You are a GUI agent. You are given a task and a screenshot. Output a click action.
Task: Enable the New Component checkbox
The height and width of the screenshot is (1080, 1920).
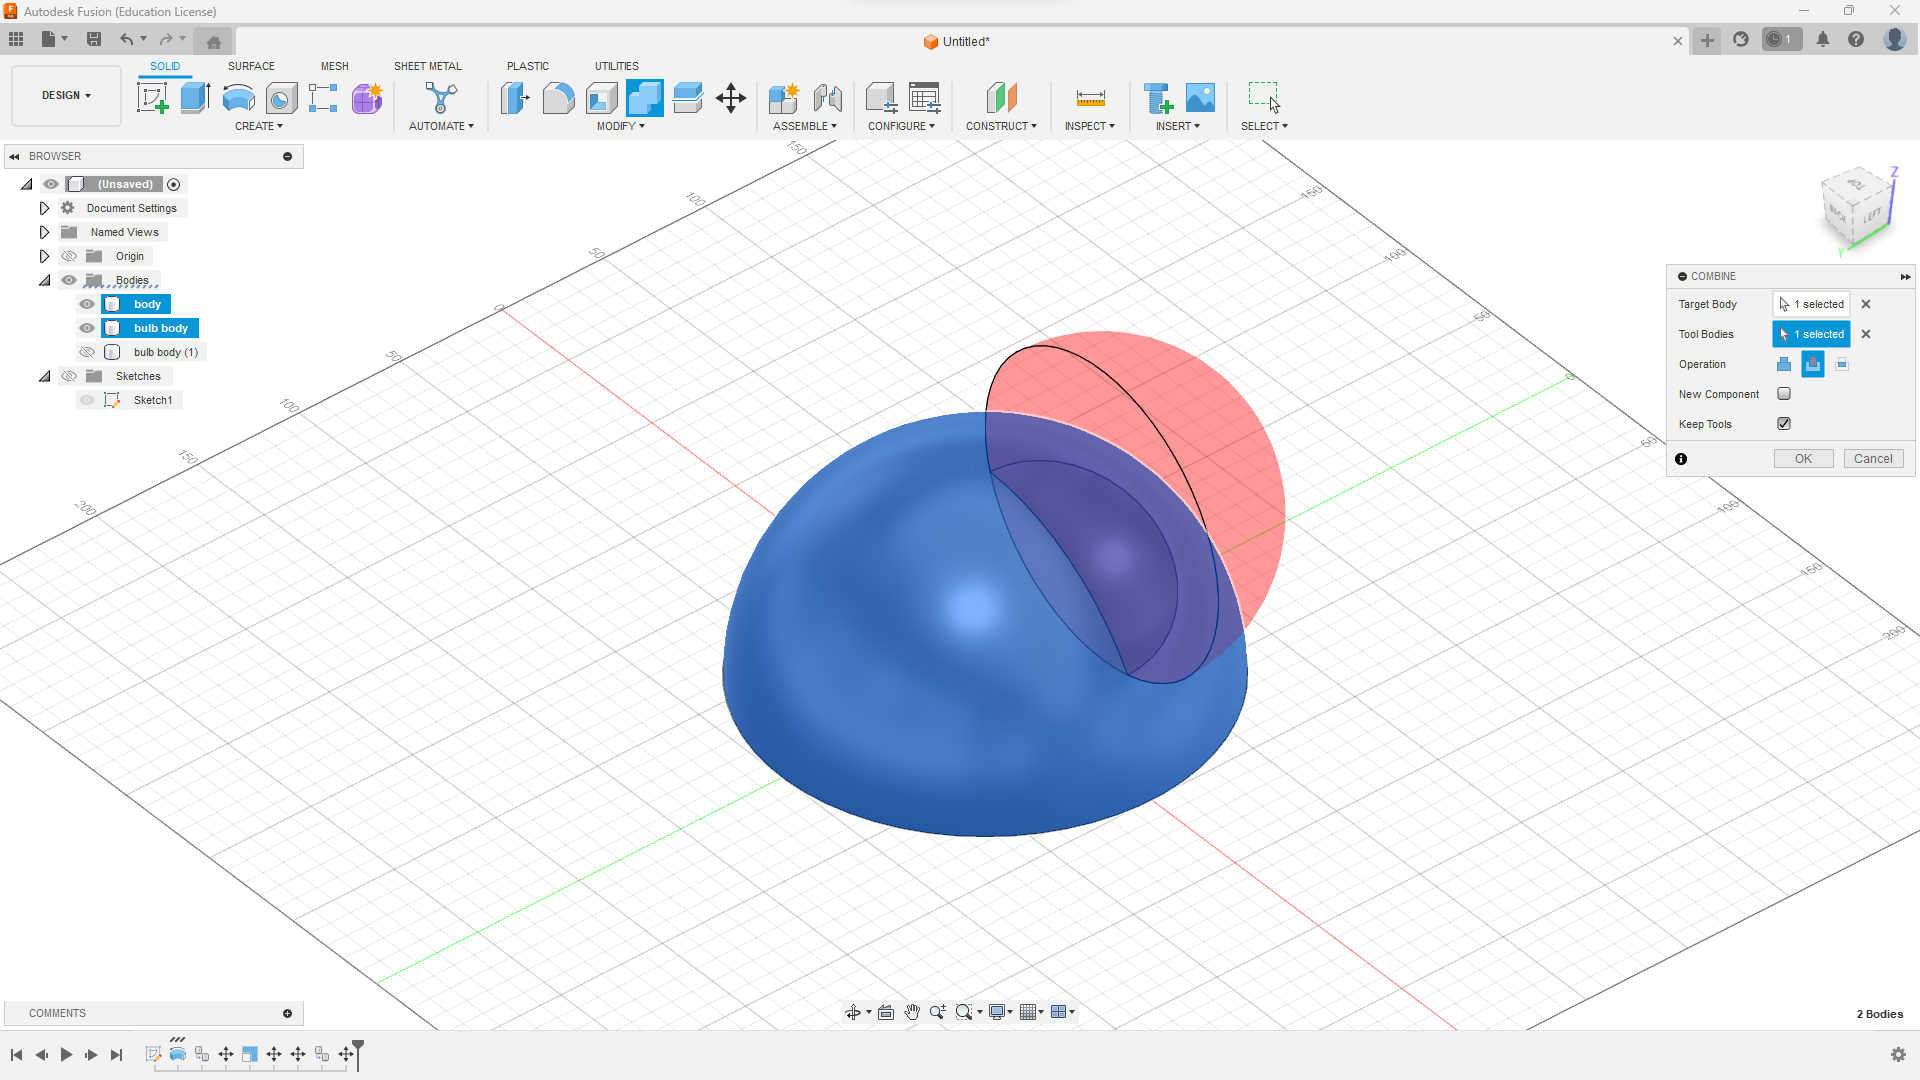point(1784,394)
